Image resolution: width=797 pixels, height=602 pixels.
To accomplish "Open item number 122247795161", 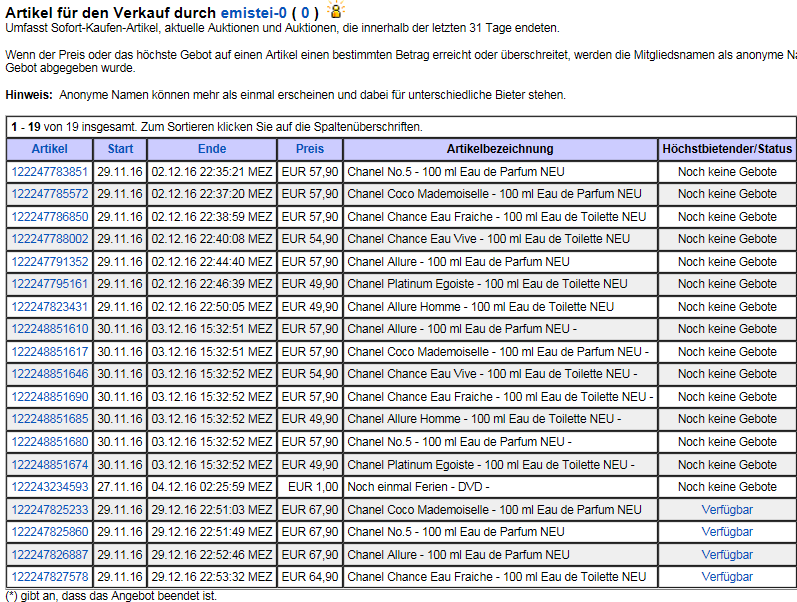I will (50, 284).
